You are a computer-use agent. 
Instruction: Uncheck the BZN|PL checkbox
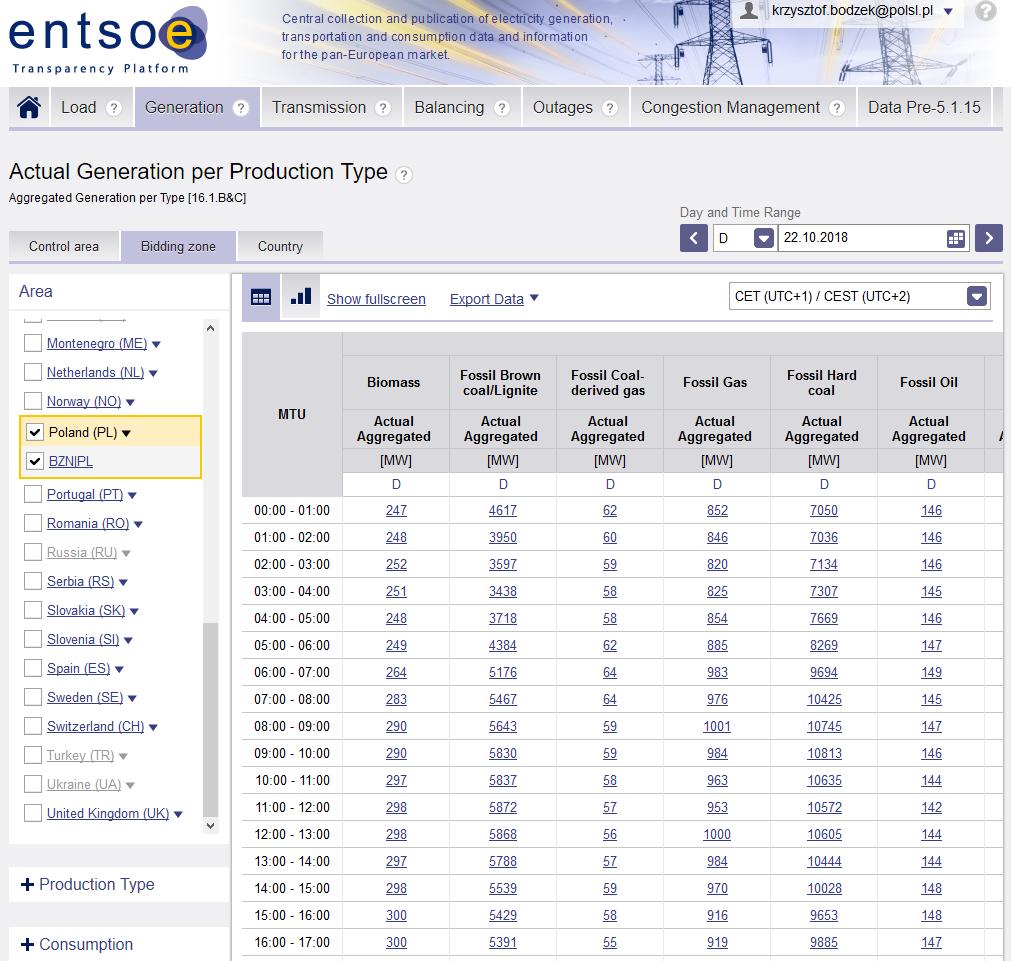coord(35,461)
